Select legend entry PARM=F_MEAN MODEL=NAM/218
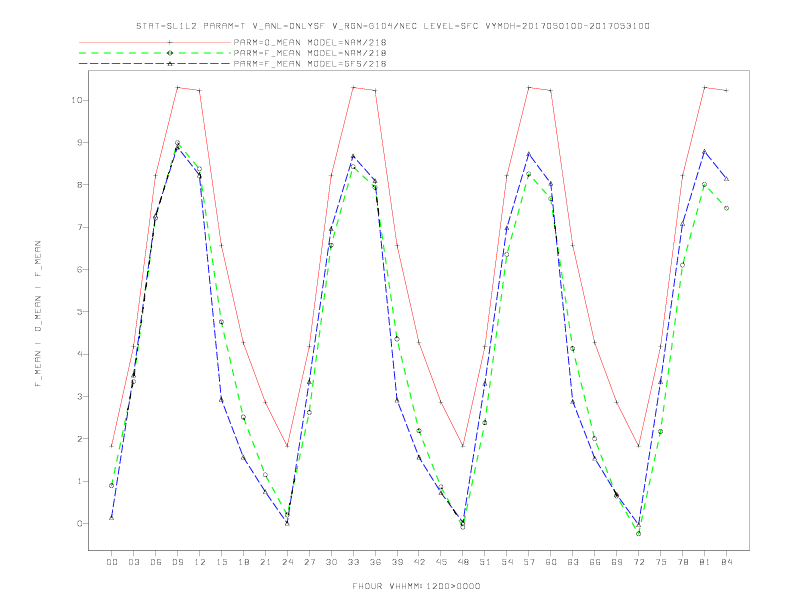Viewport: 792px width, 612px height. click(310, 53)
